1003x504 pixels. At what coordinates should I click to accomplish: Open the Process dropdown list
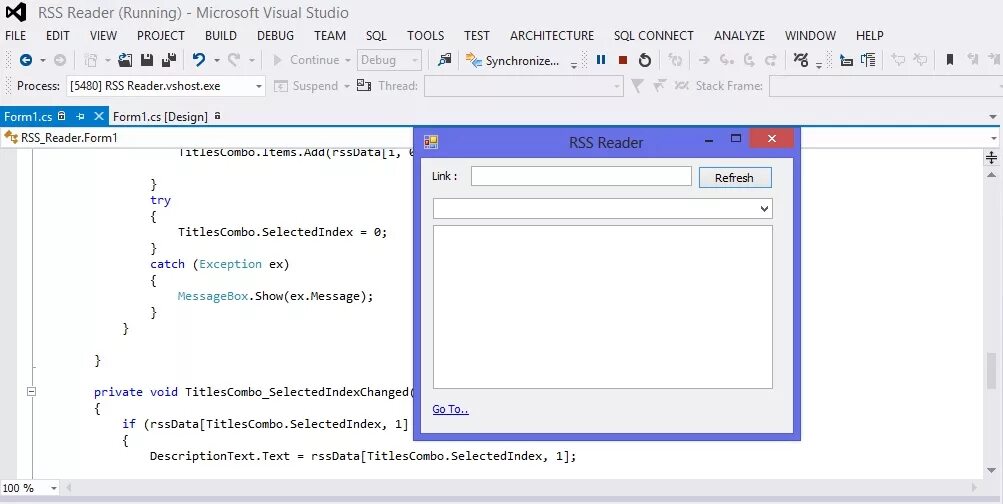click(x=258, y=86)
